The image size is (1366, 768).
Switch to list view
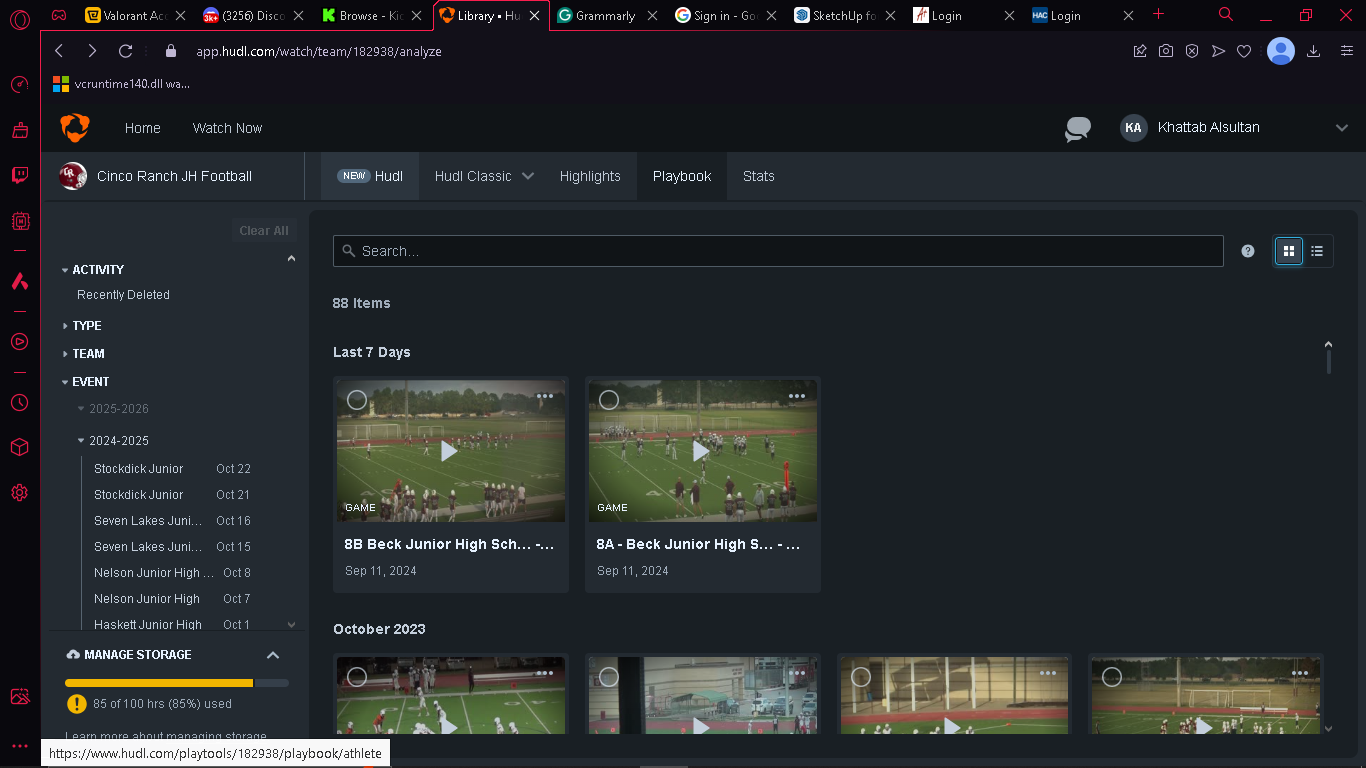coord(1317,251)
